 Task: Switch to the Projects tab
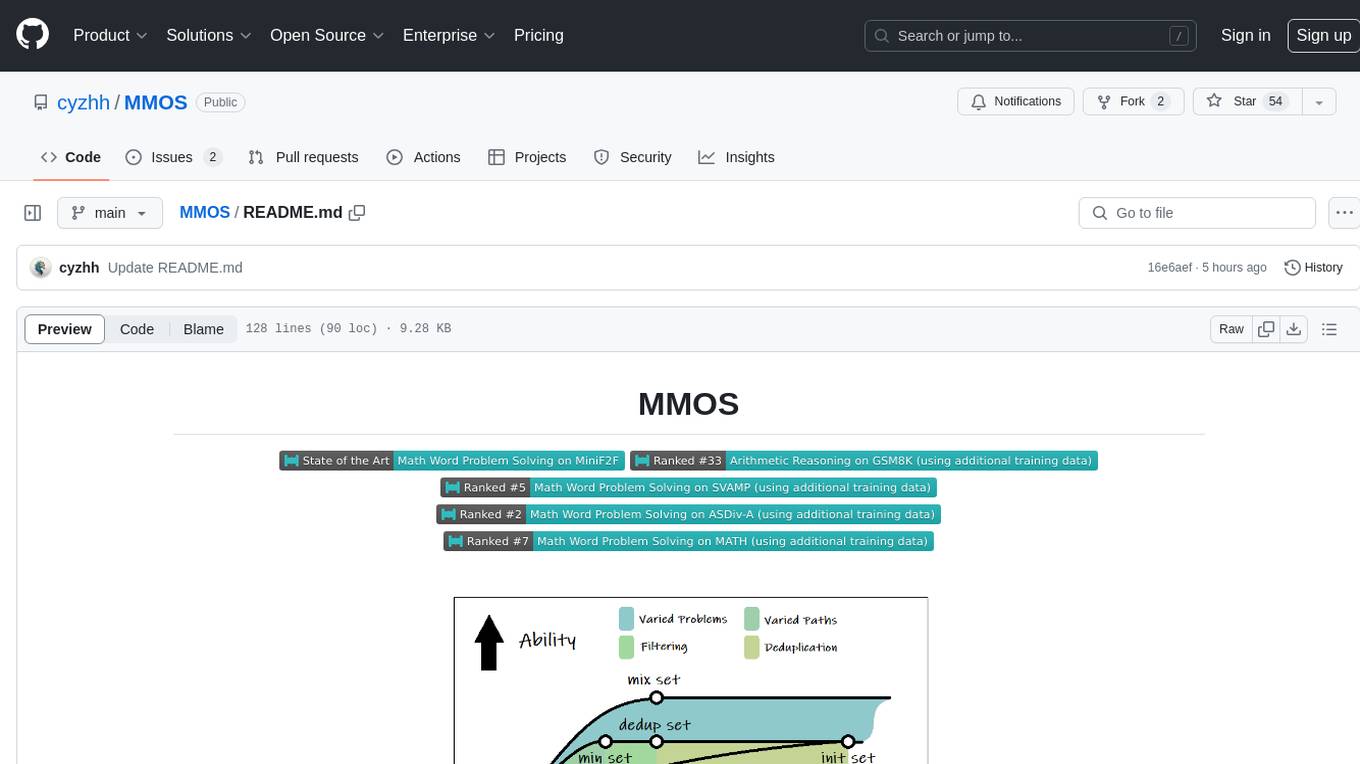(527, 157)
